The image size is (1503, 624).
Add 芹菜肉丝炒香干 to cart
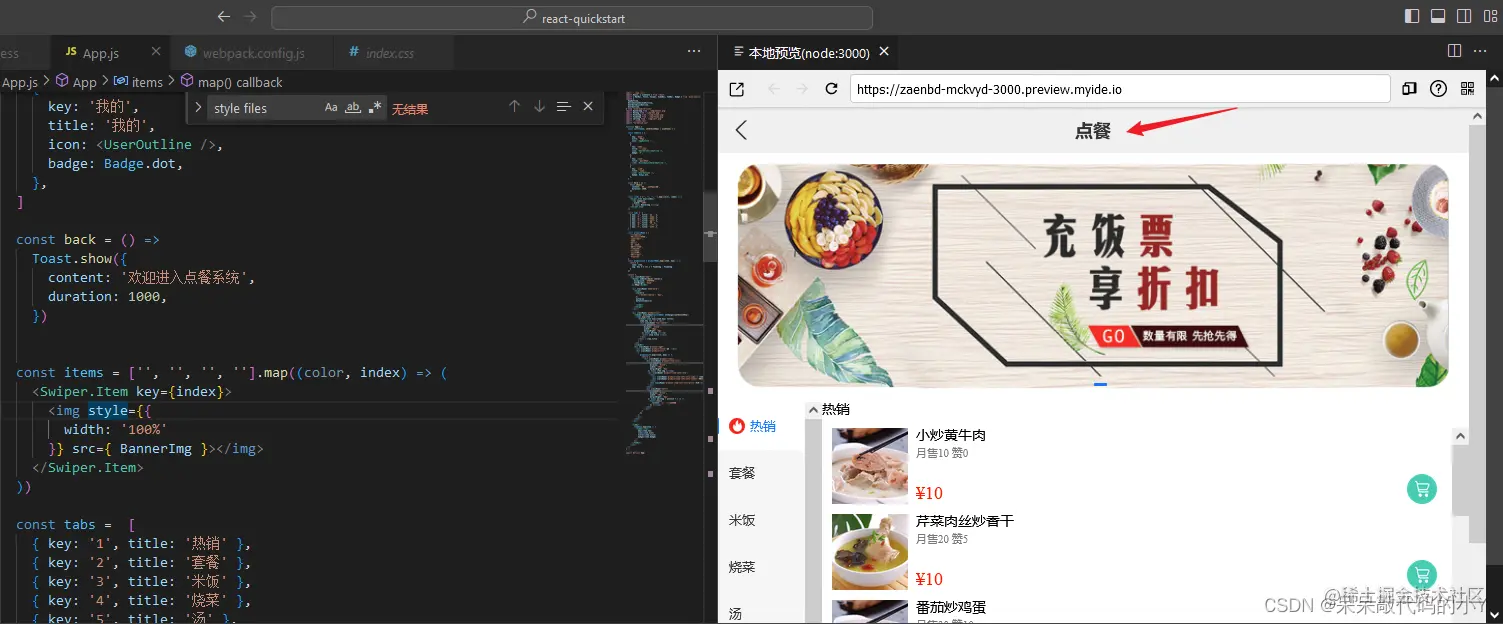pos(1422,575)
